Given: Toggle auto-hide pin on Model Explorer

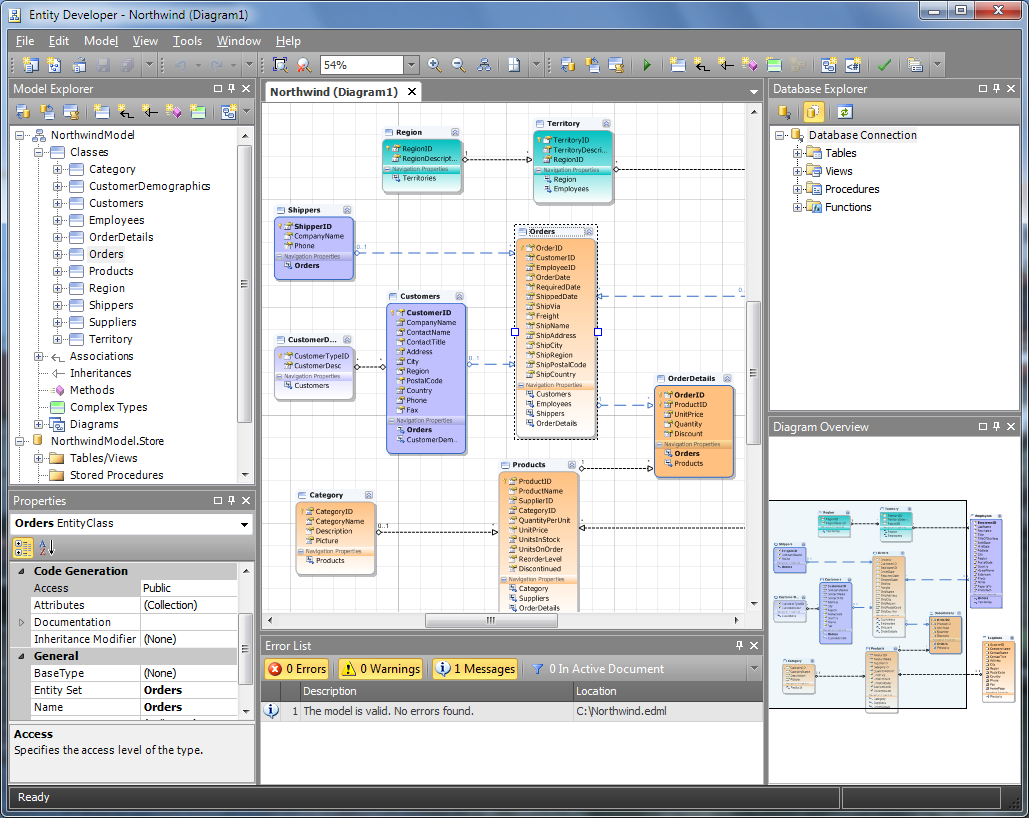Looking at the screenshot, I should (232, 89).
